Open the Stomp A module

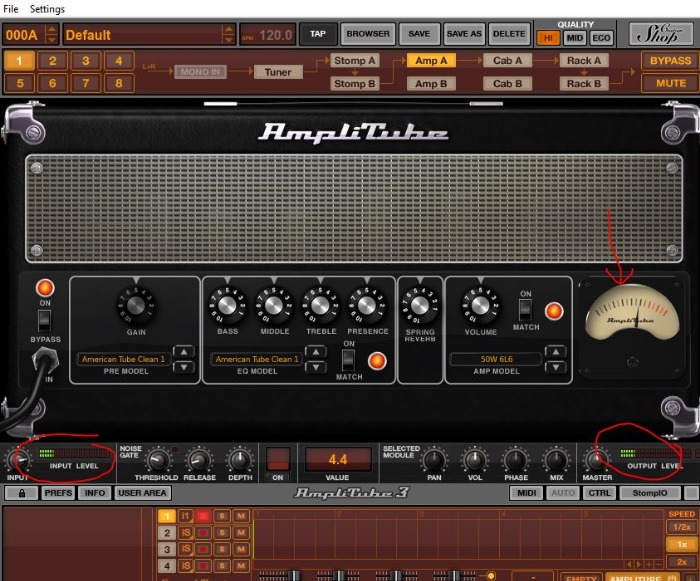(355, 60)
